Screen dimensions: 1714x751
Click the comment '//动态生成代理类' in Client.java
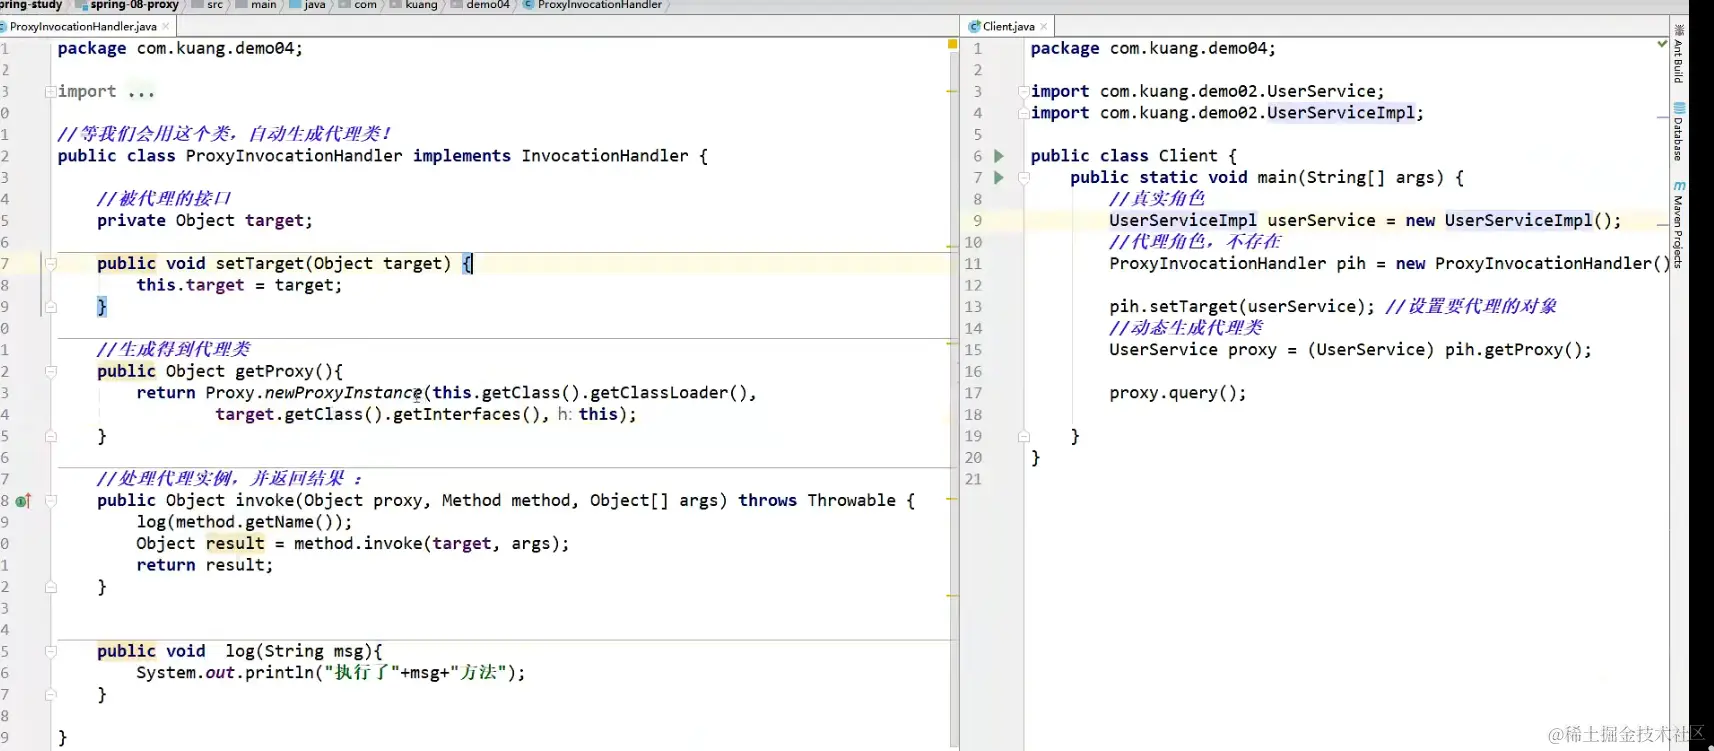click(1186, 328)
